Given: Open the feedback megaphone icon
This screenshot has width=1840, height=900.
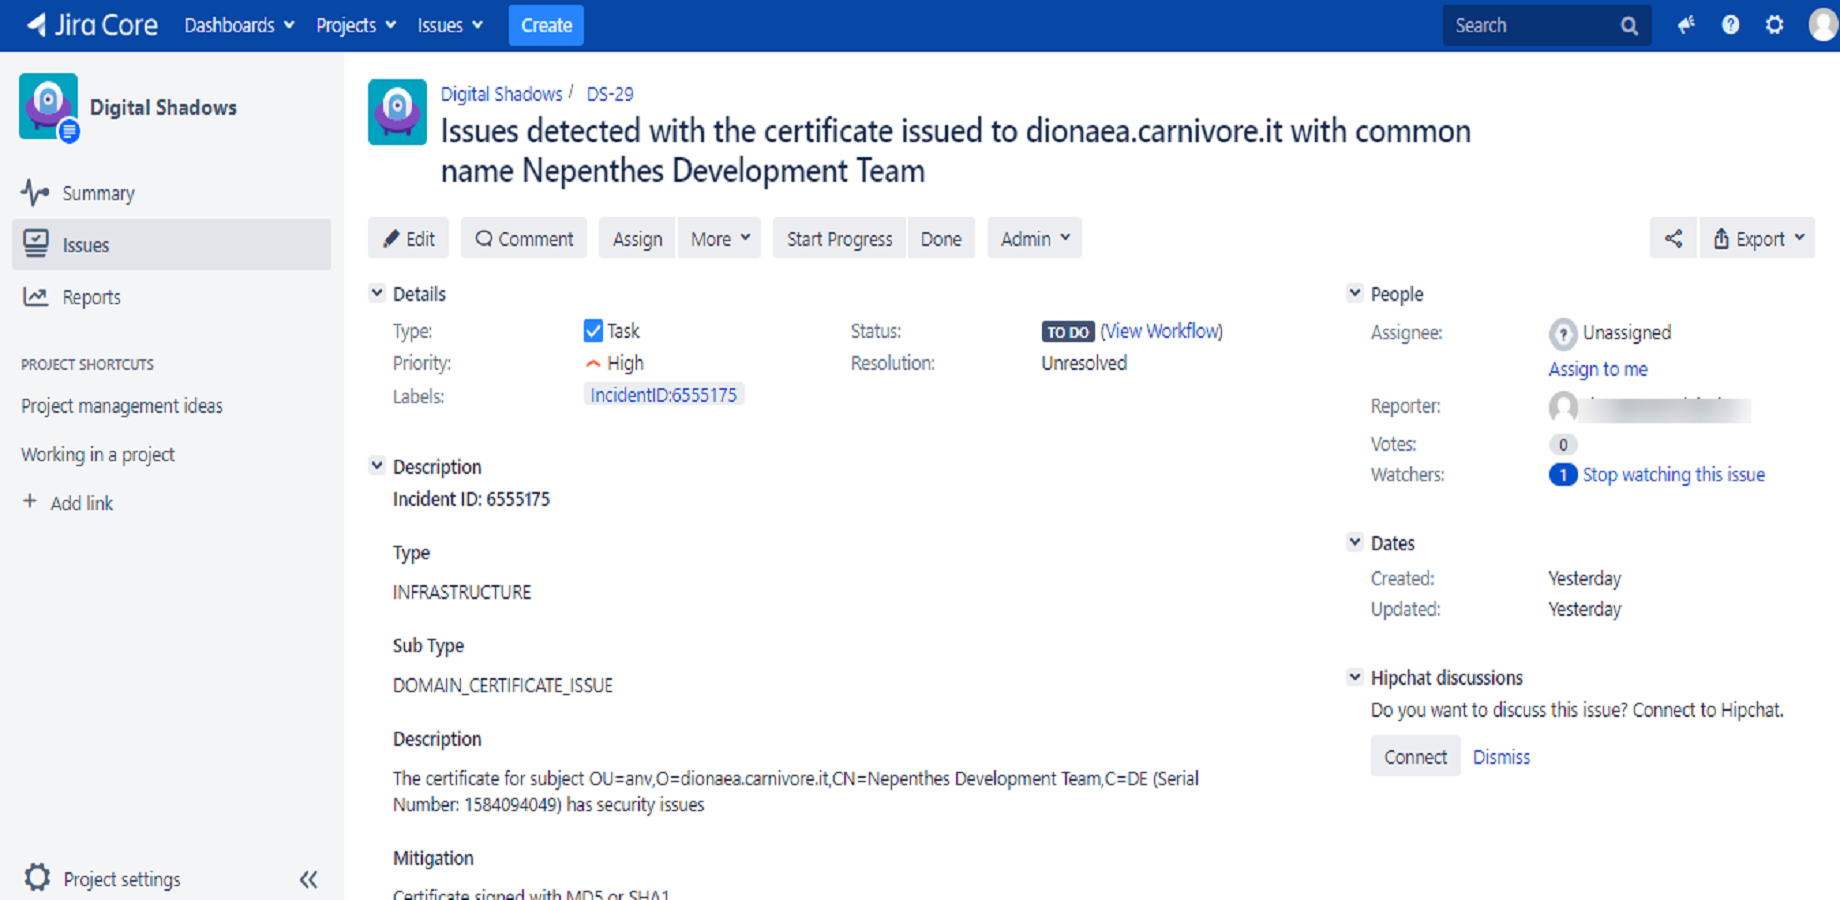Looking at the screenshot, I should (1686, 25).
